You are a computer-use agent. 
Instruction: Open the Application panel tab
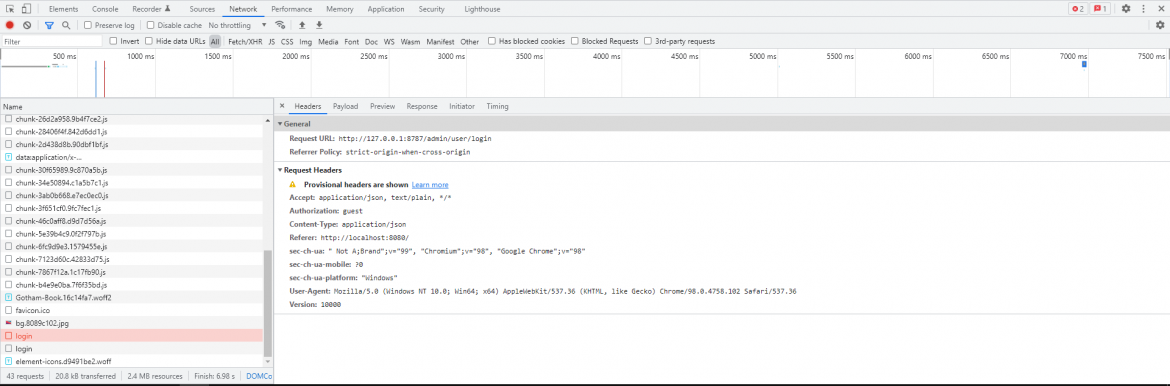(386, 9)
